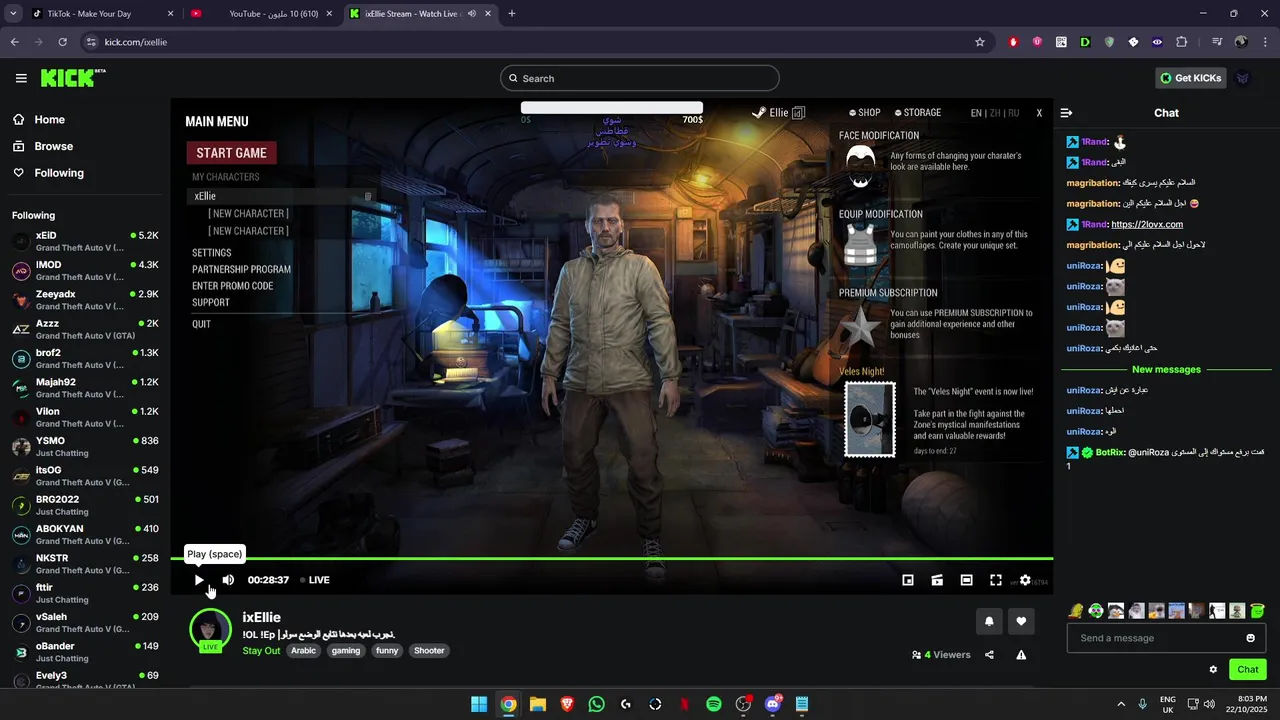Viewport: 1280px width, 720px height.
Task: Open Following in sidebar
Action: (48, 173)
